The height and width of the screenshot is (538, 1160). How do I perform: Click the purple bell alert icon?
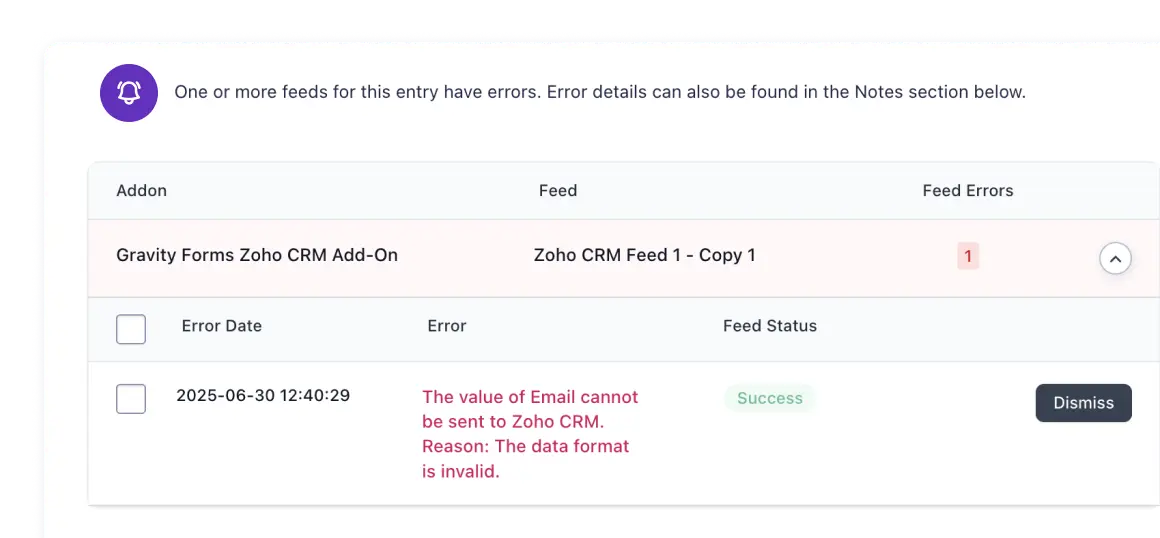(x=129, y=93)
